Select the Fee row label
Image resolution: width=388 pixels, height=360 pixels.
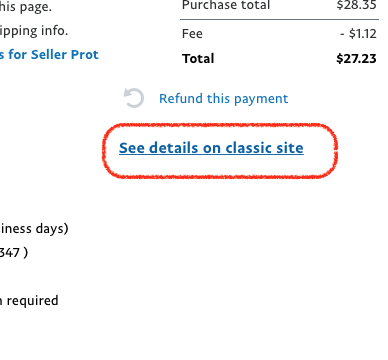(x=192, y=34)
